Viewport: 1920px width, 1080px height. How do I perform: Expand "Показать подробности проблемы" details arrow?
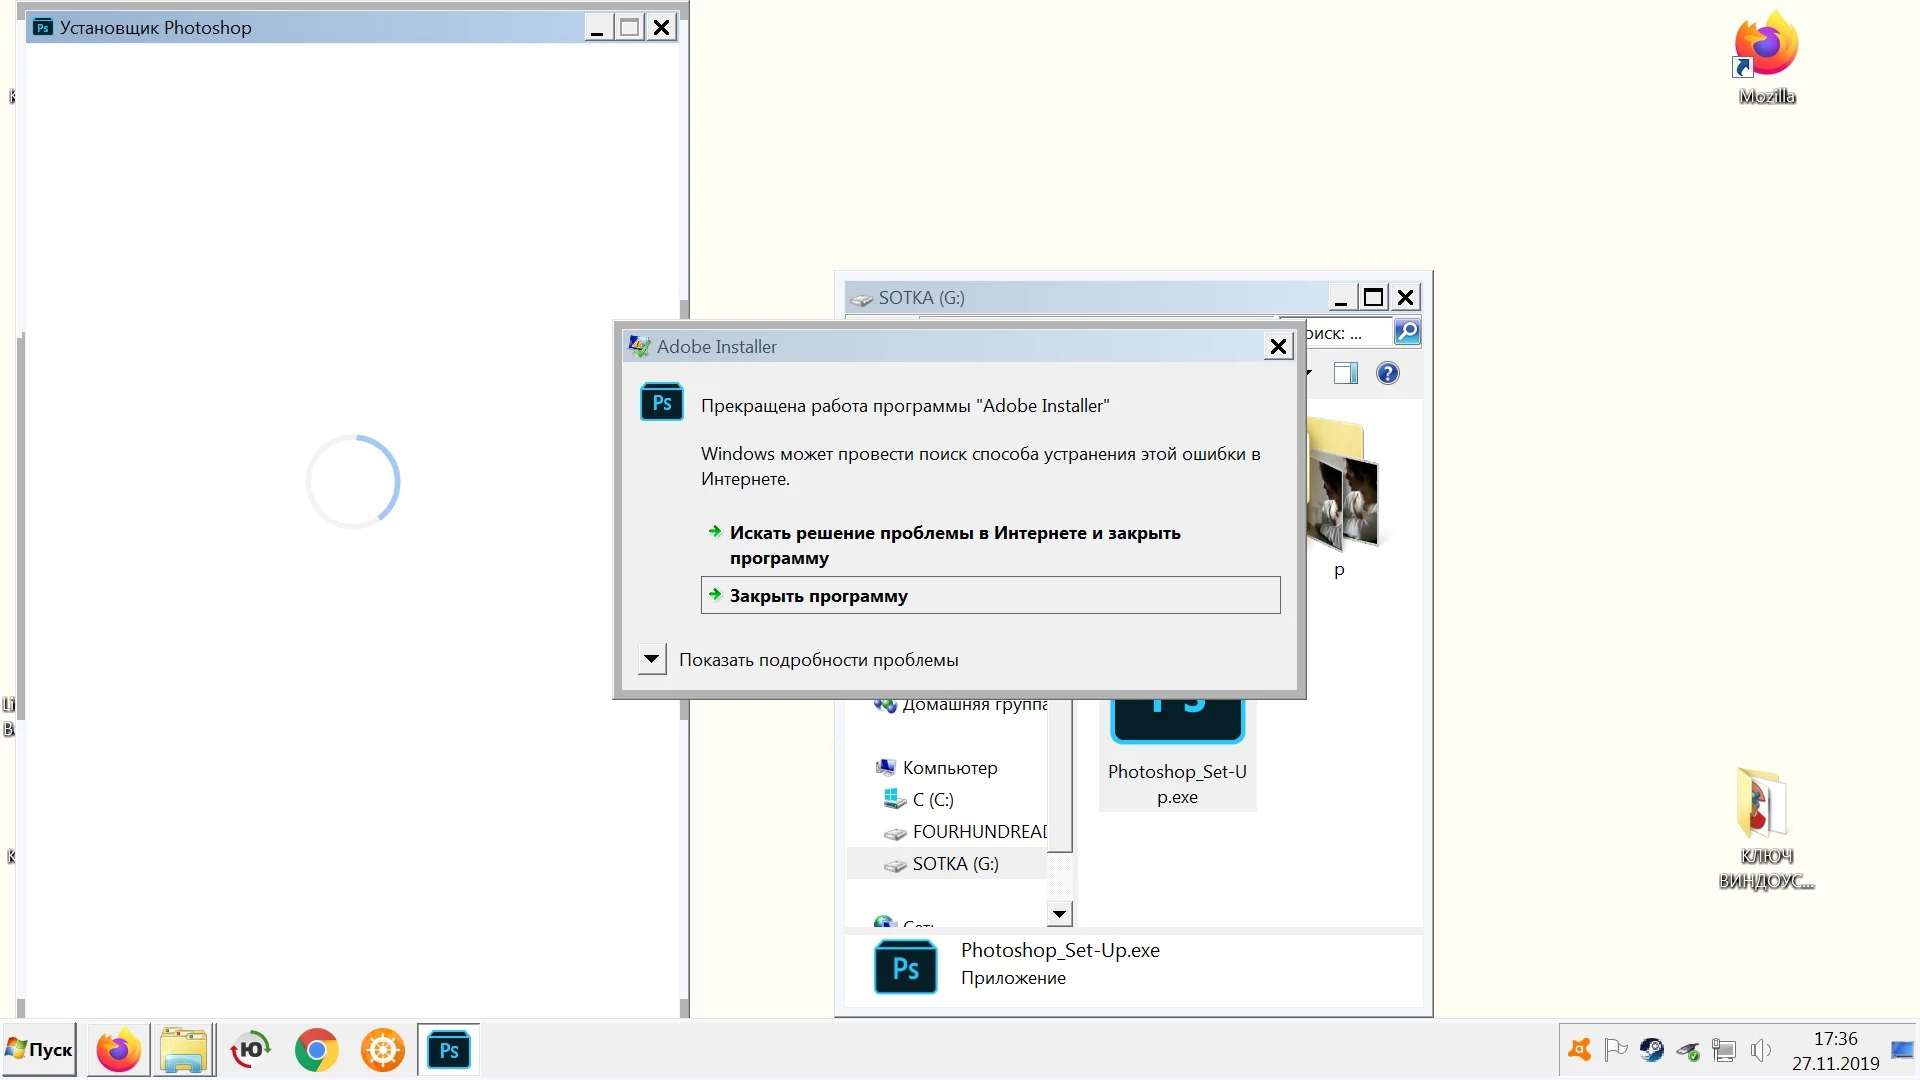[x=652, y=659]
